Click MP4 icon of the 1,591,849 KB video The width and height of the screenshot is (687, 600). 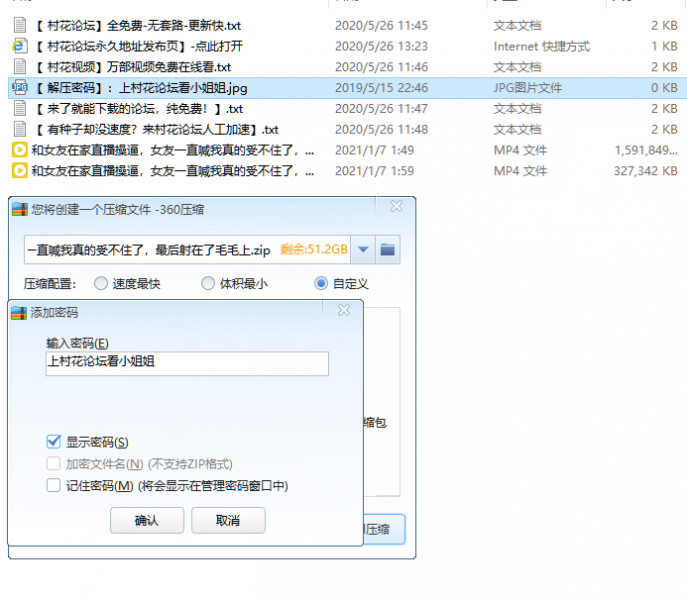pyautogui.click(x=19, y=150)
